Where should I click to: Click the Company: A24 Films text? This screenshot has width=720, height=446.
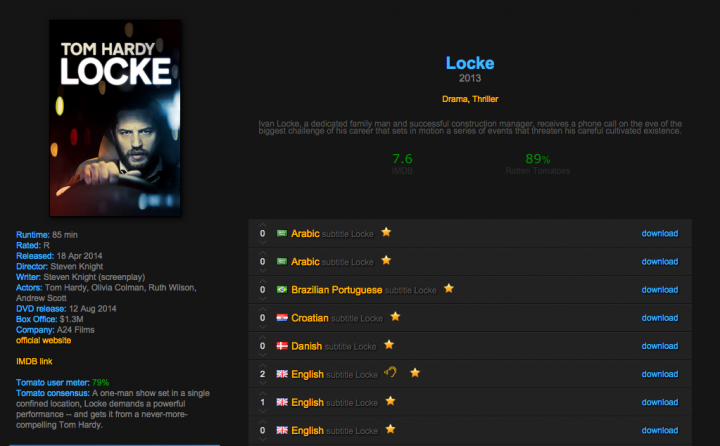pos(55,330)
